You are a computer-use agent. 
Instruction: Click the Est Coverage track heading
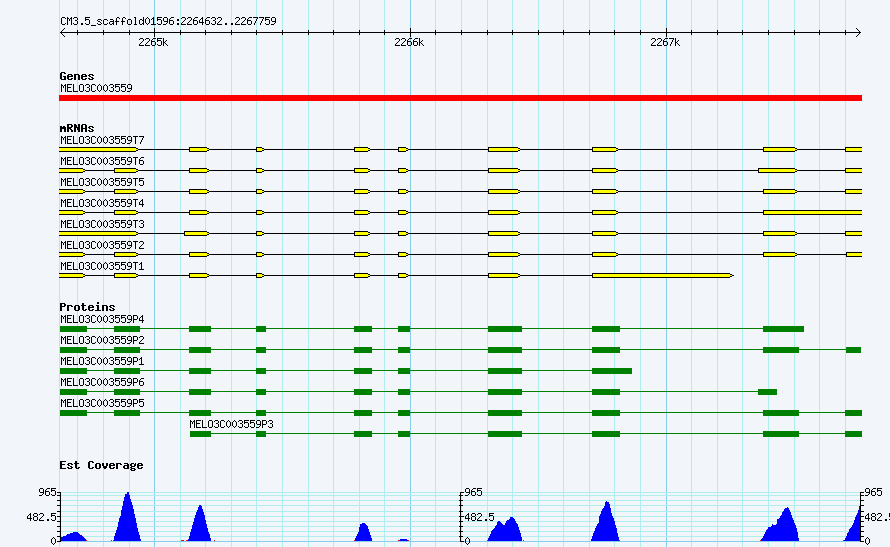[x=101, y=465]
